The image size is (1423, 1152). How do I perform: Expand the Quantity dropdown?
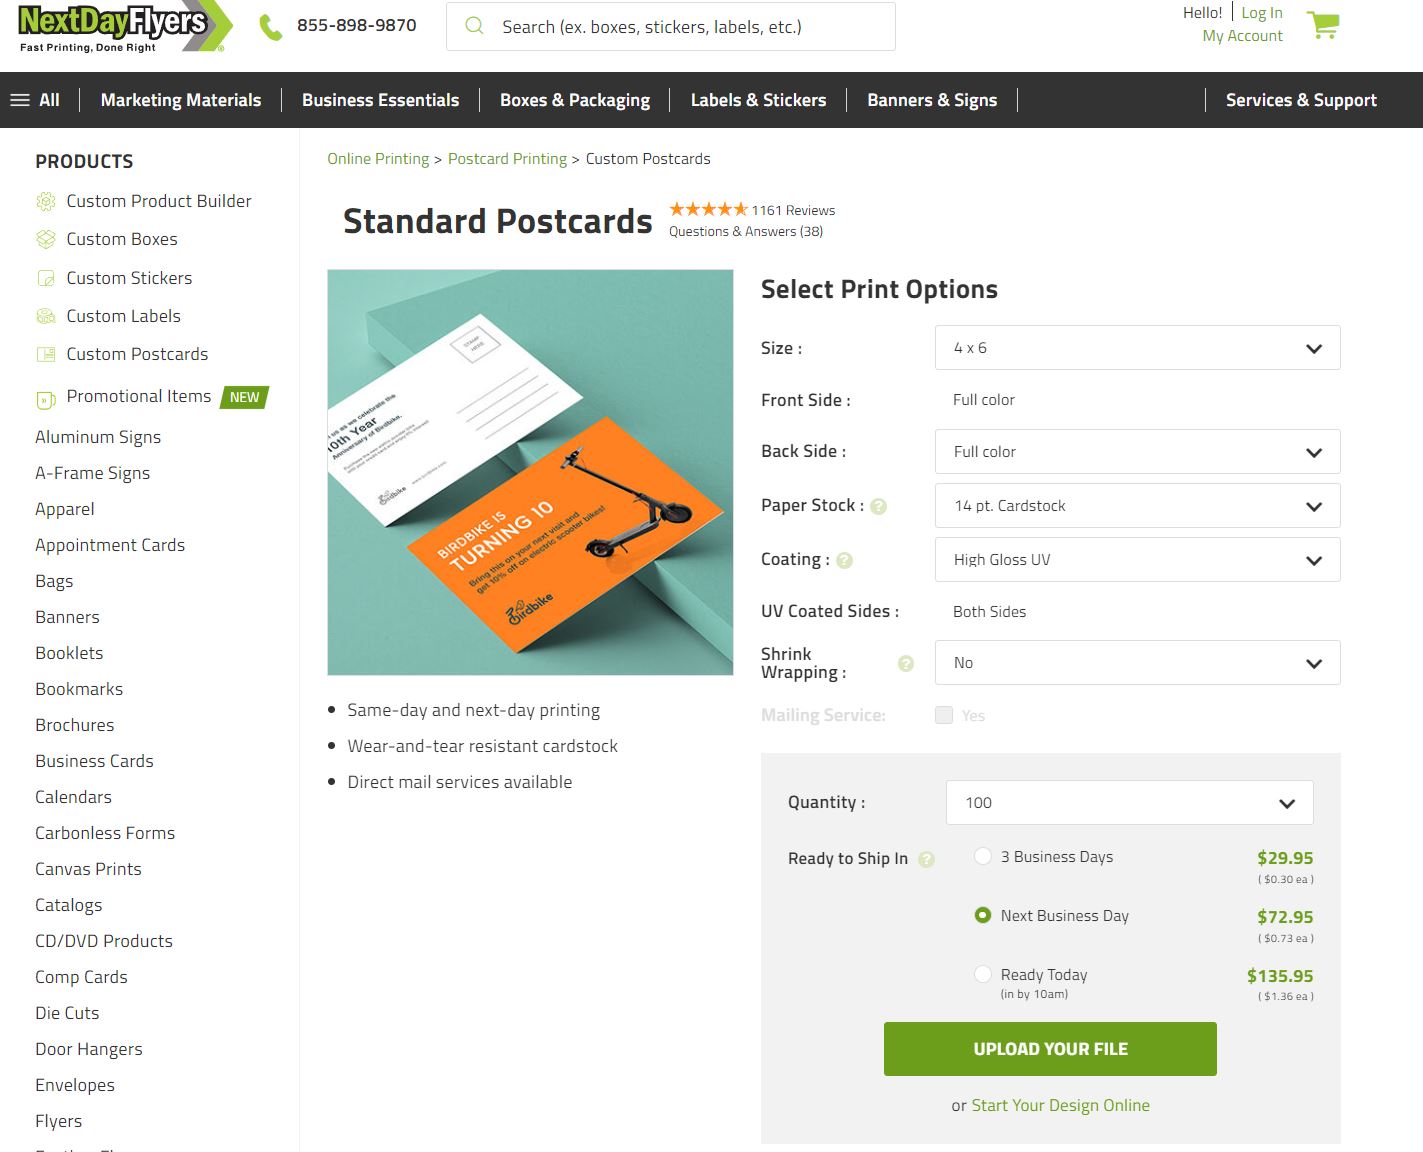click(x=1129, y=803)
